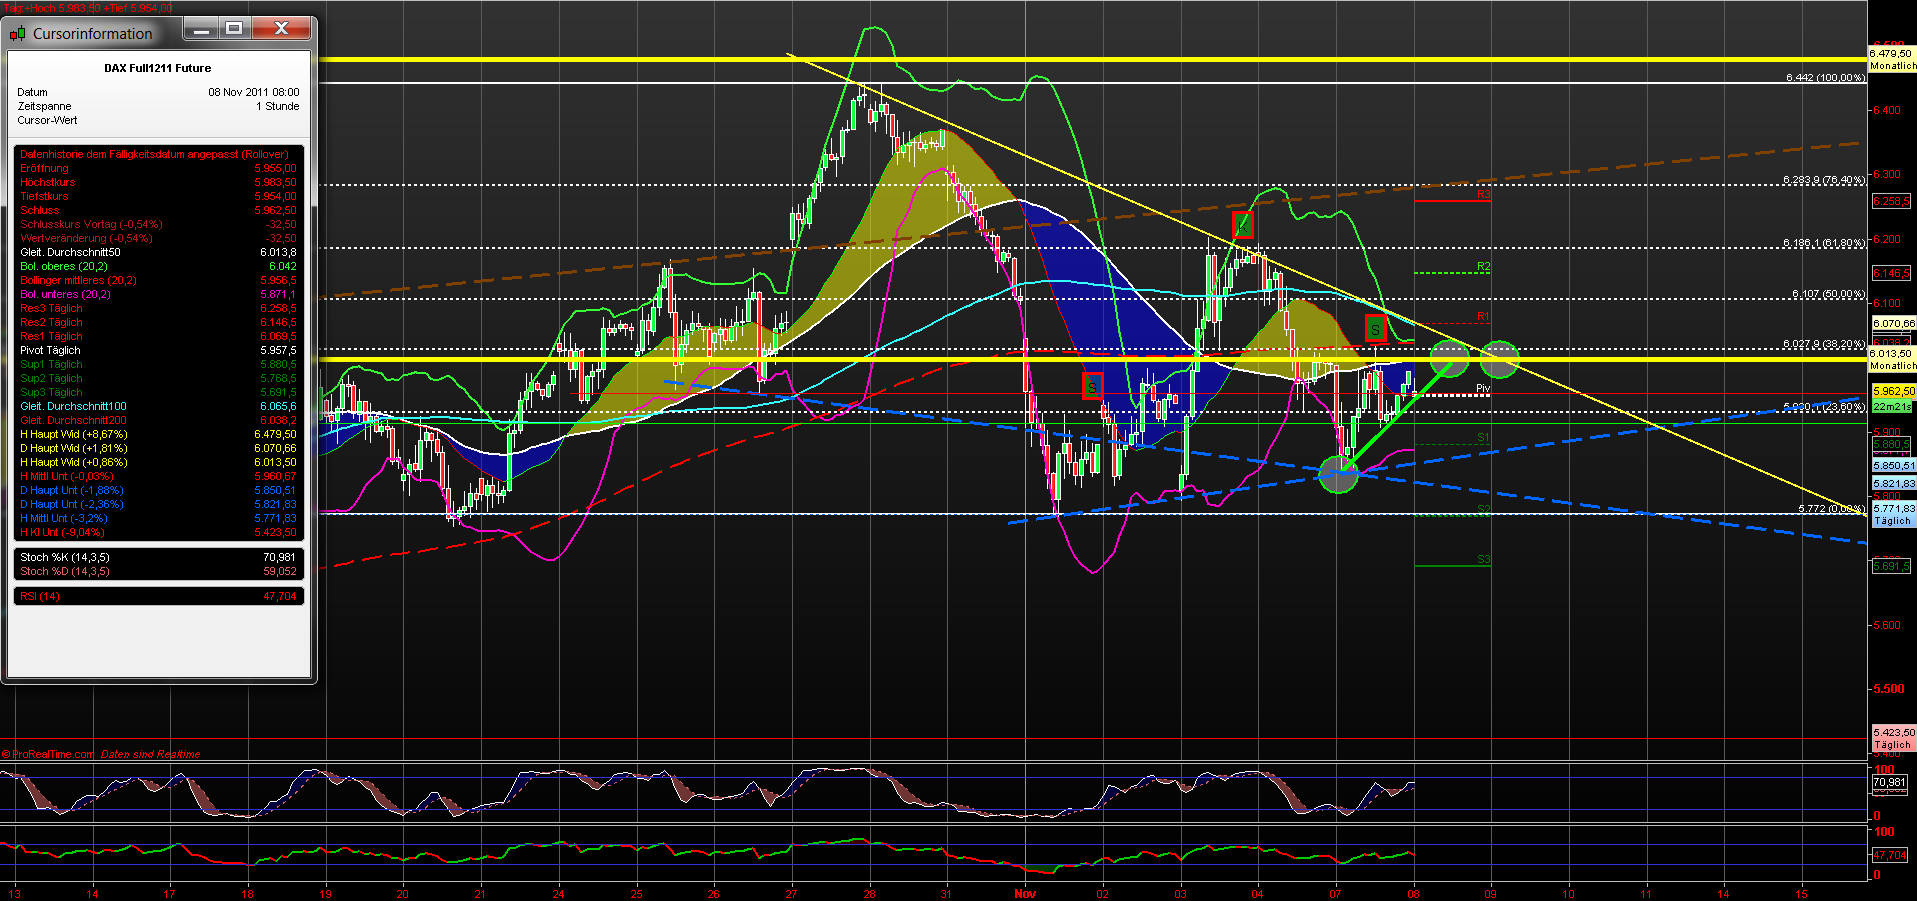Expand the Pivot Täglich entry in Cursorinformation

point(50,350)
